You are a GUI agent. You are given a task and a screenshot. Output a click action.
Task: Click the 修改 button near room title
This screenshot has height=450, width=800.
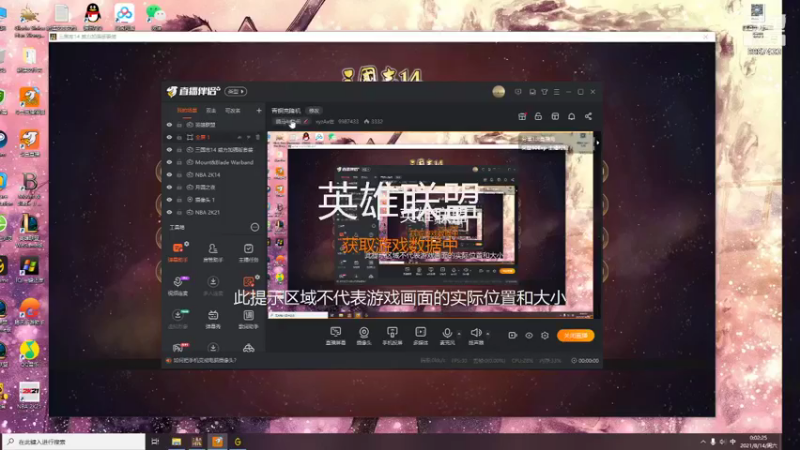[314, 111]
